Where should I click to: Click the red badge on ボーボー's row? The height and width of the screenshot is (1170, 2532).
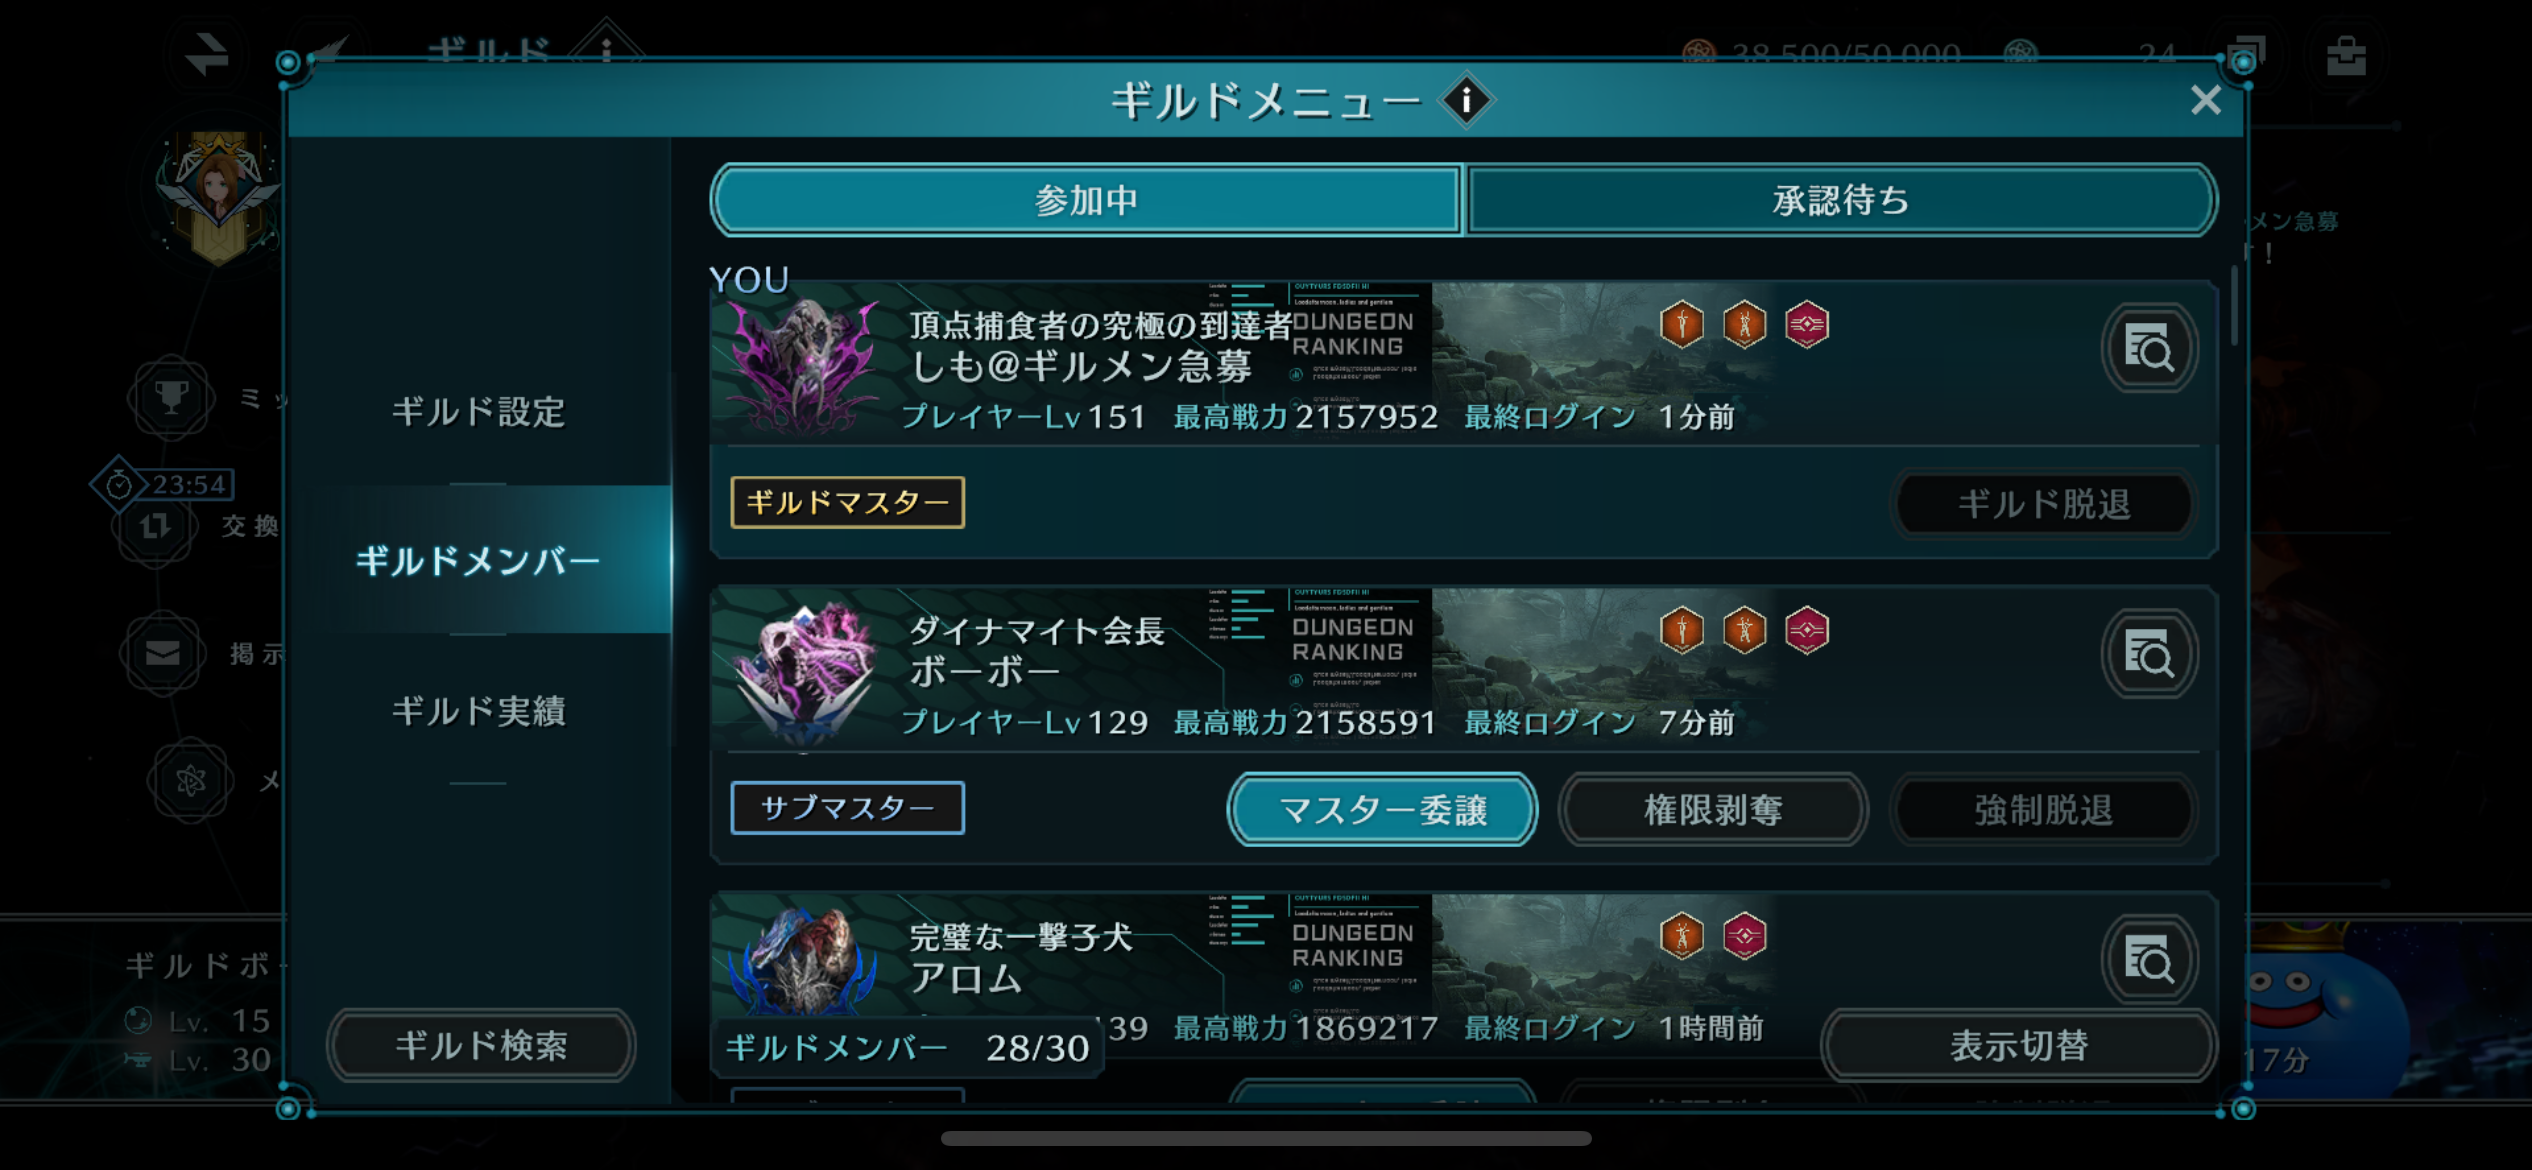pos(1807,630)
